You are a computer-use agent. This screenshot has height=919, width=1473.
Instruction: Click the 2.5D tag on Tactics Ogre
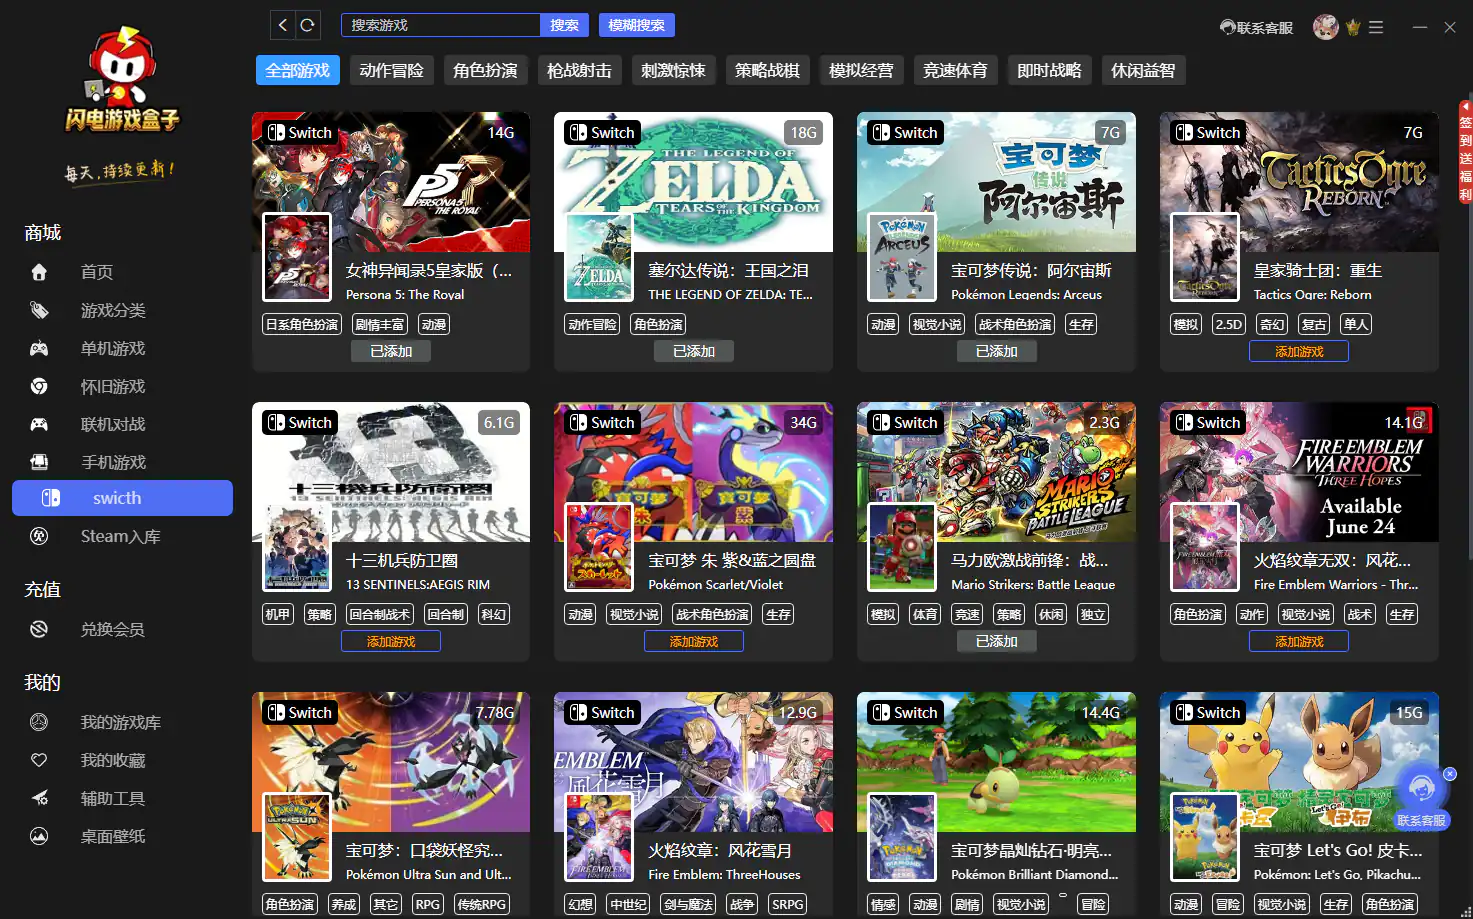(1229, 324)
